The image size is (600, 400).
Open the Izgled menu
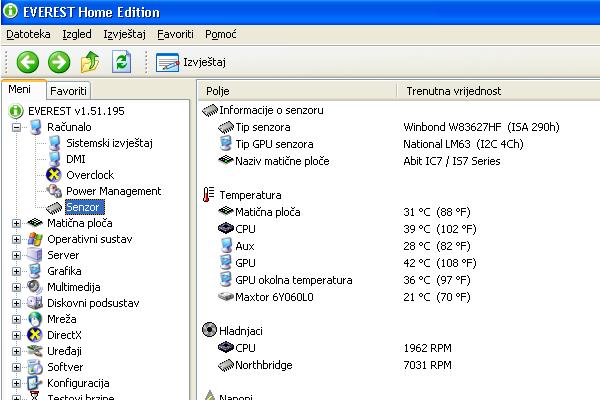pyautogui.click(x=76, y=34)
